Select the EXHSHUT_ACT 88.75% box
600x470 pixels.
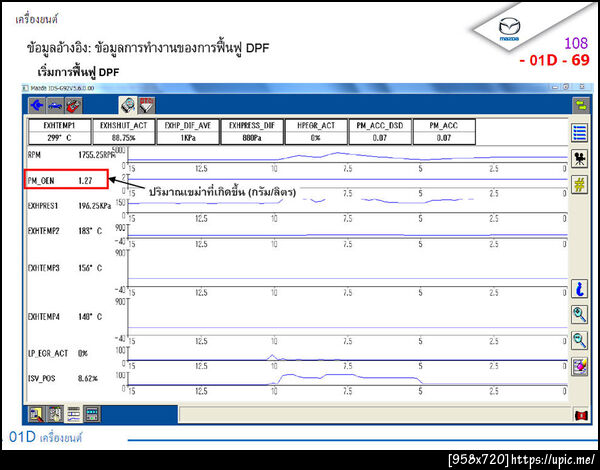tap(124, 132)
